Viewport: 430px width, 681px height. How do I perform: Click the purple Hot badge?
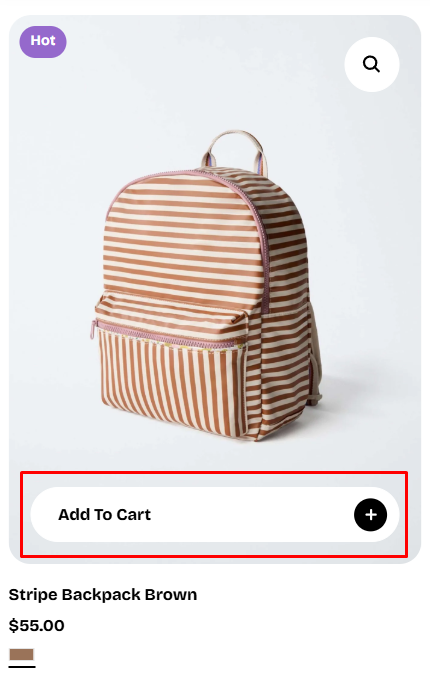[43, 42]
